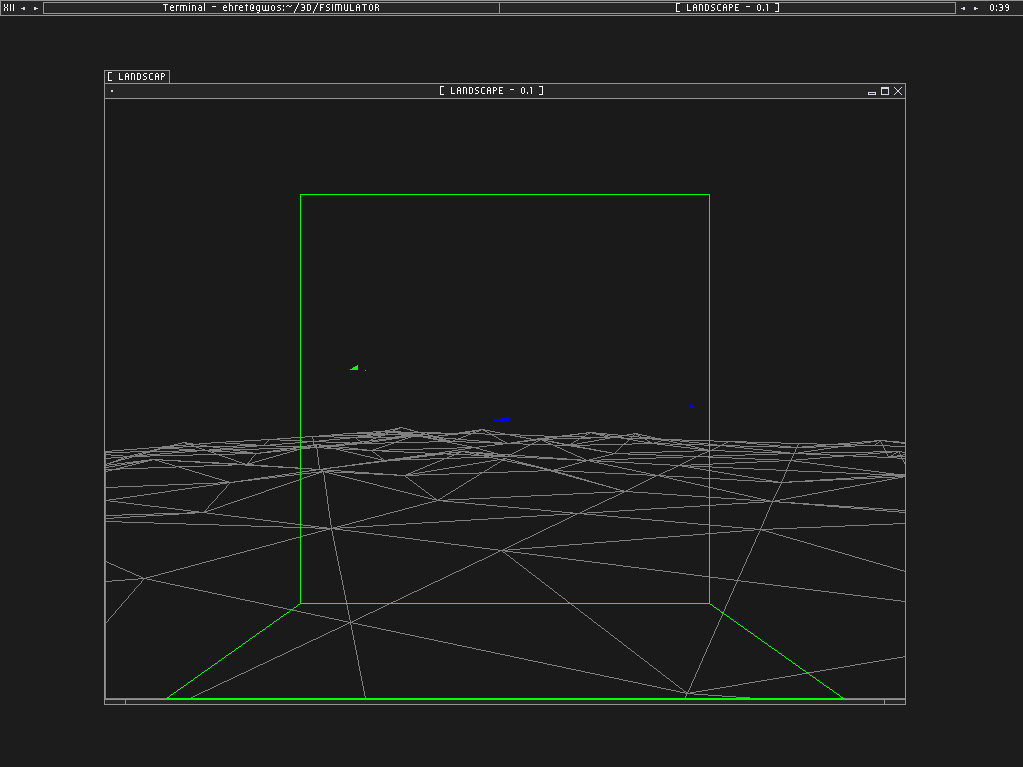Click the blue object near the horizon center
The height and width of the screenshot is (767, 1023).
[x=502, y=420]
